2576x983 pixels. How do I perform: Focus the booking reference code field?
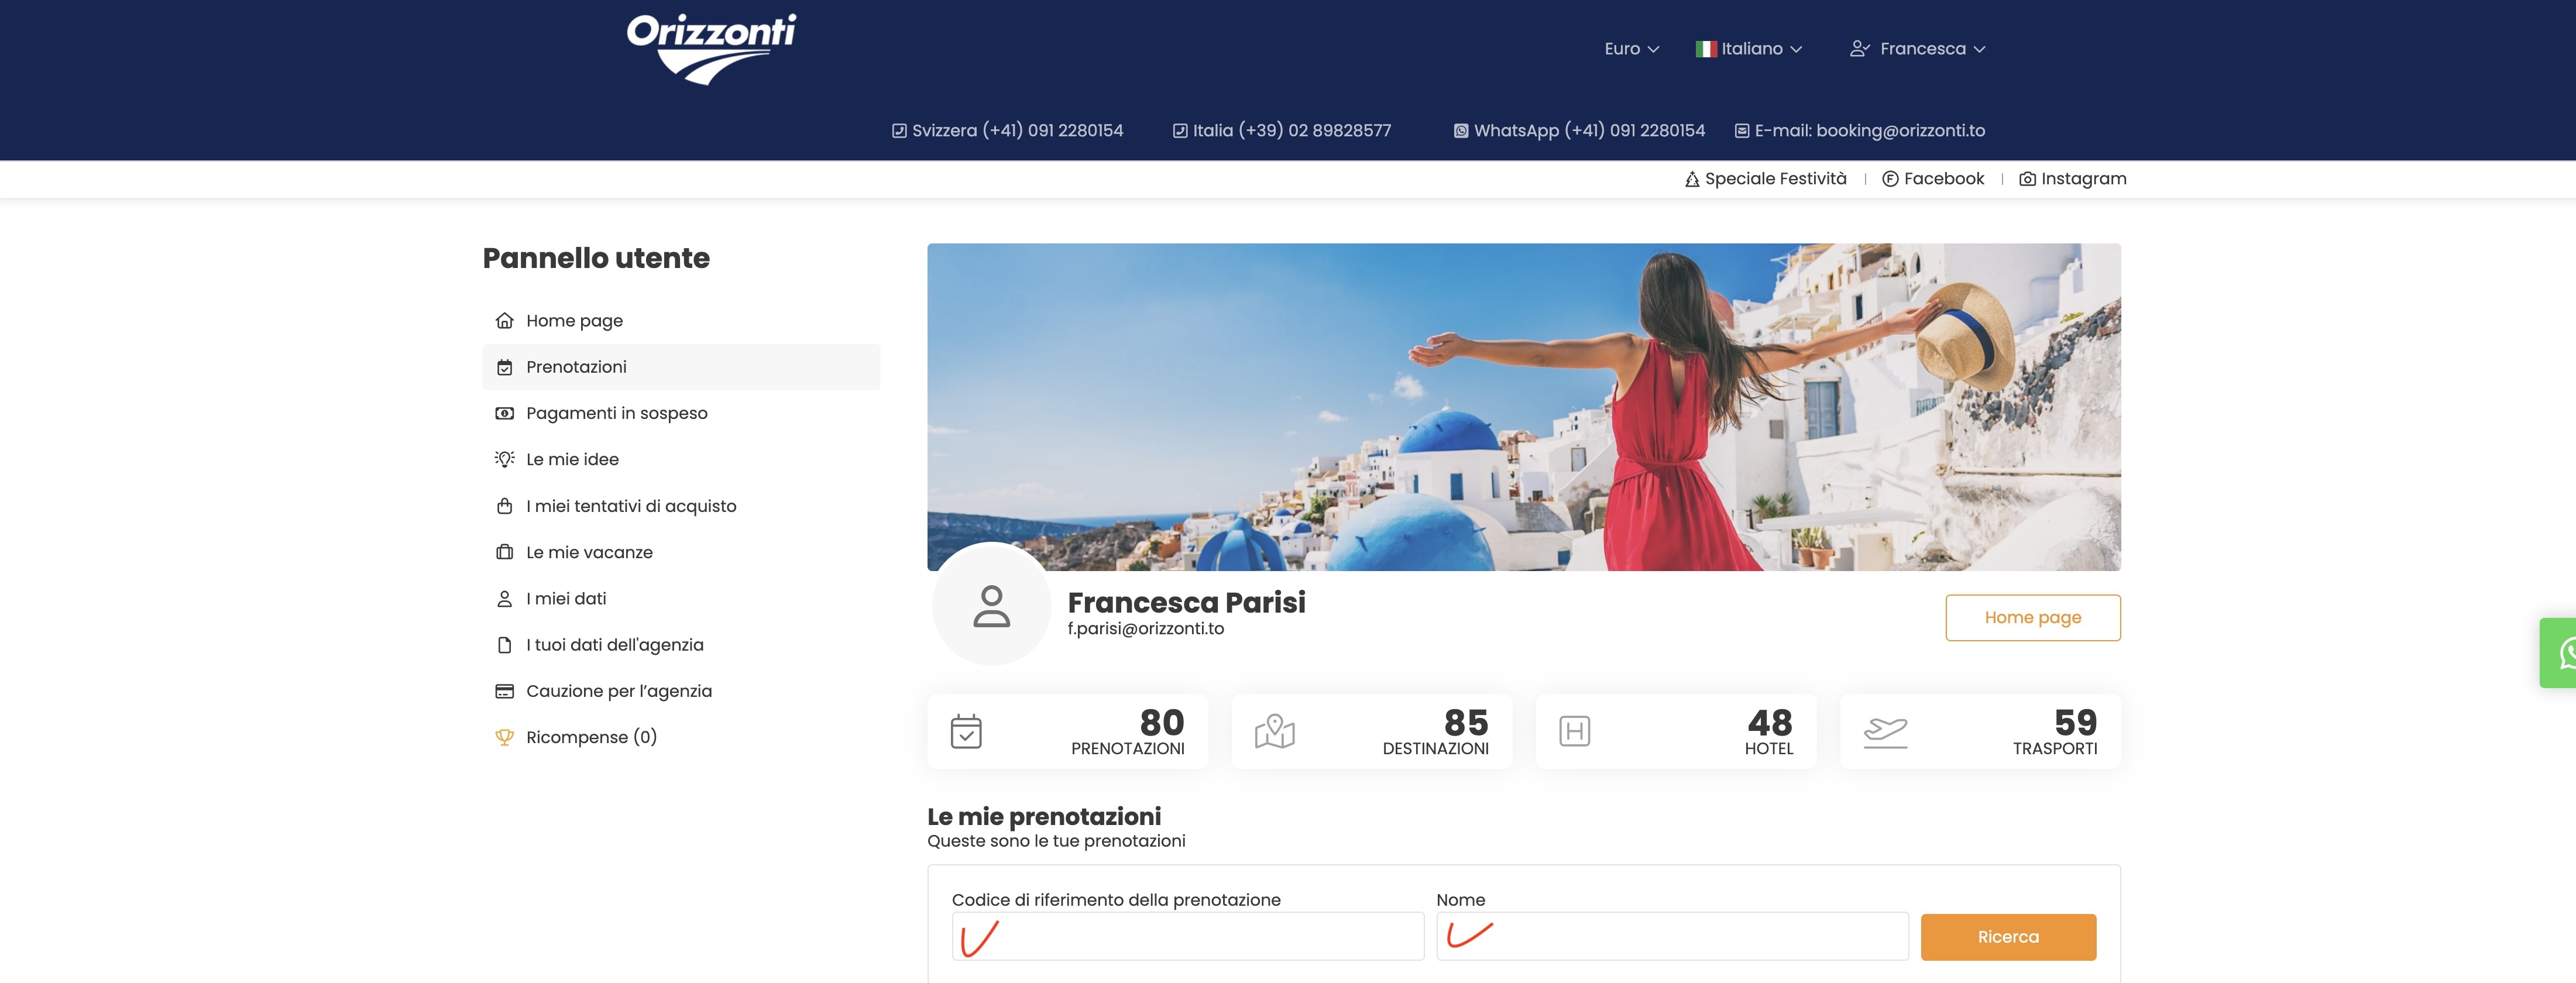(x=1187, y=937)
